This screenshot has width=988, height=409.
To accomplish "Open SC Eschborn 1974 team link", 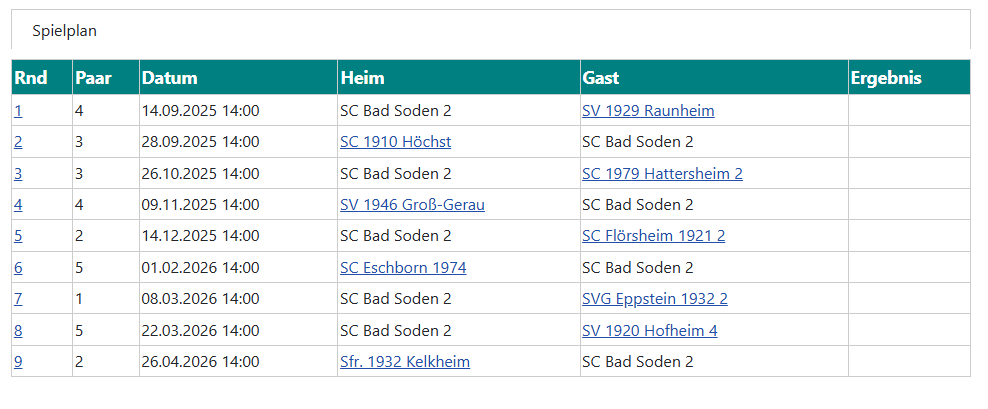I will click(x=403, y=268).
